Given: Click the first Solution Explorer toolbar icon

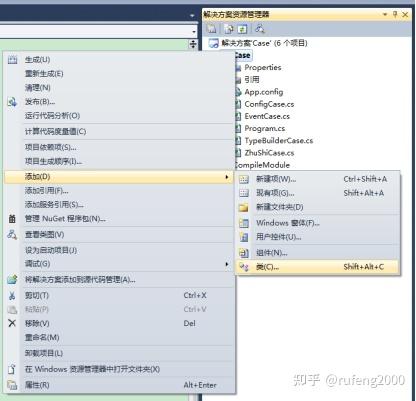Looking at the screenshot, I should click(x=212, y=29).
